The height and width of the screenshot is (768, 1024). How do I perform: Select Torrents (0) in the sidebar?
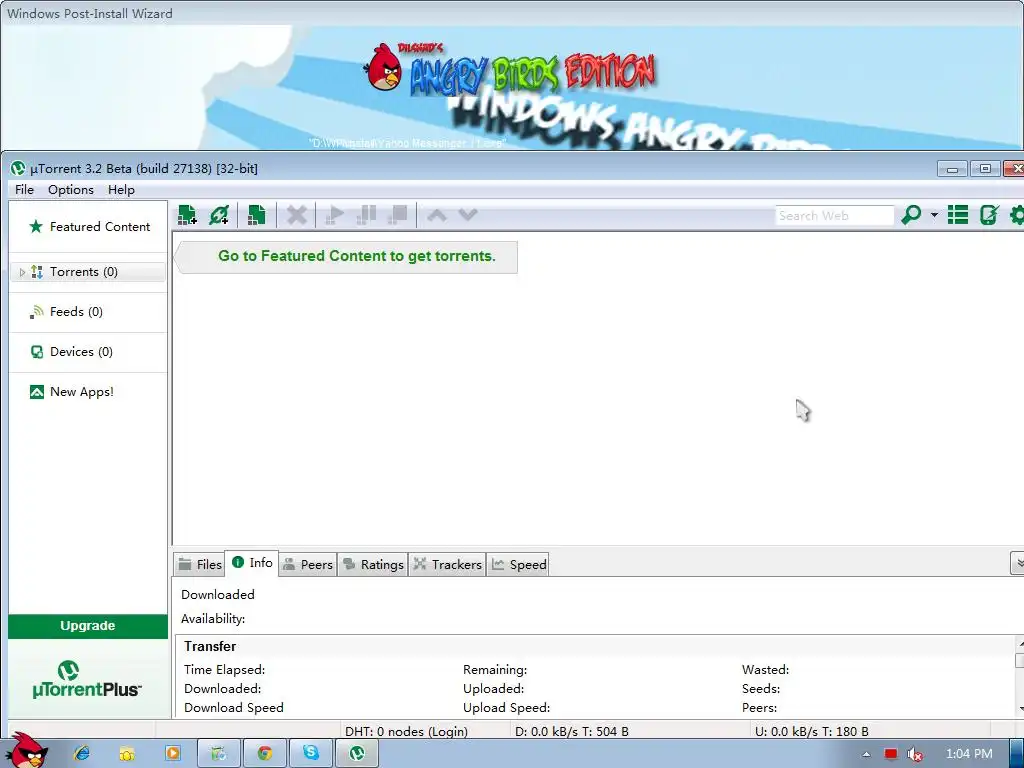[88, 272]
